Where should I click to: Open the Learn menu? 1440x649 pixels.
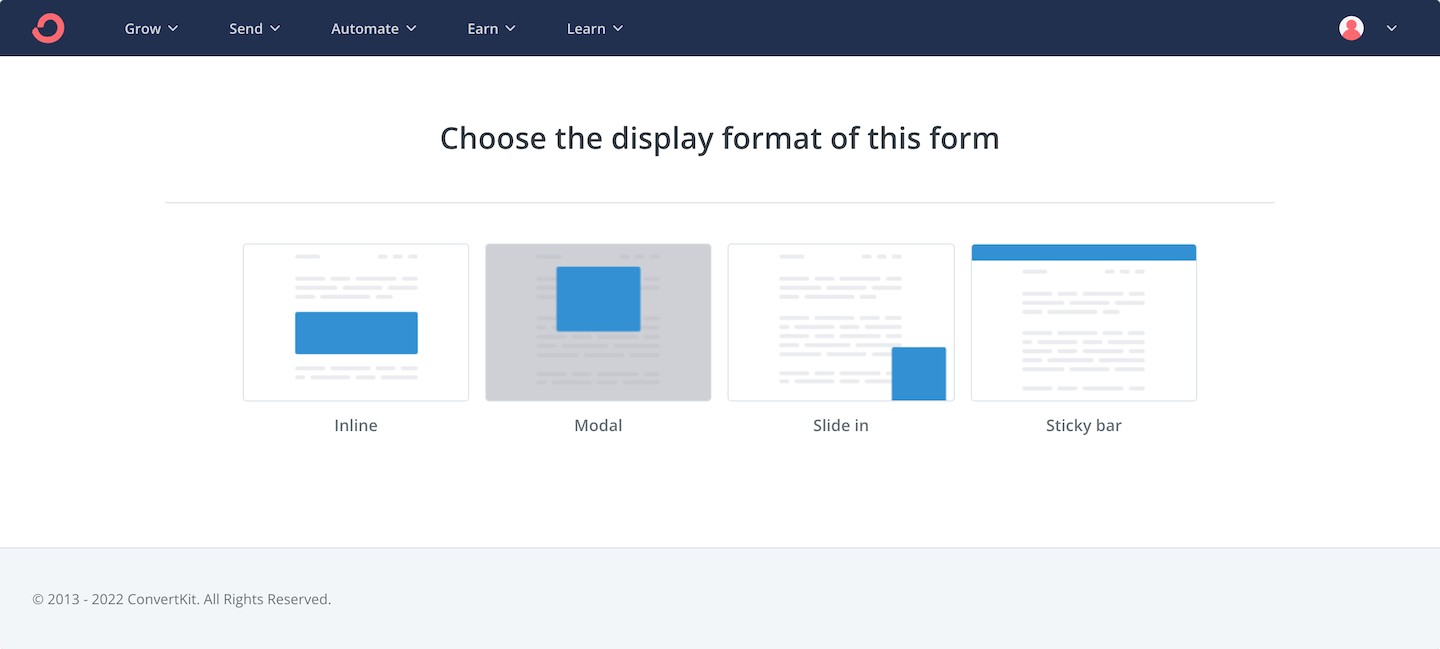tap(595, 28)
